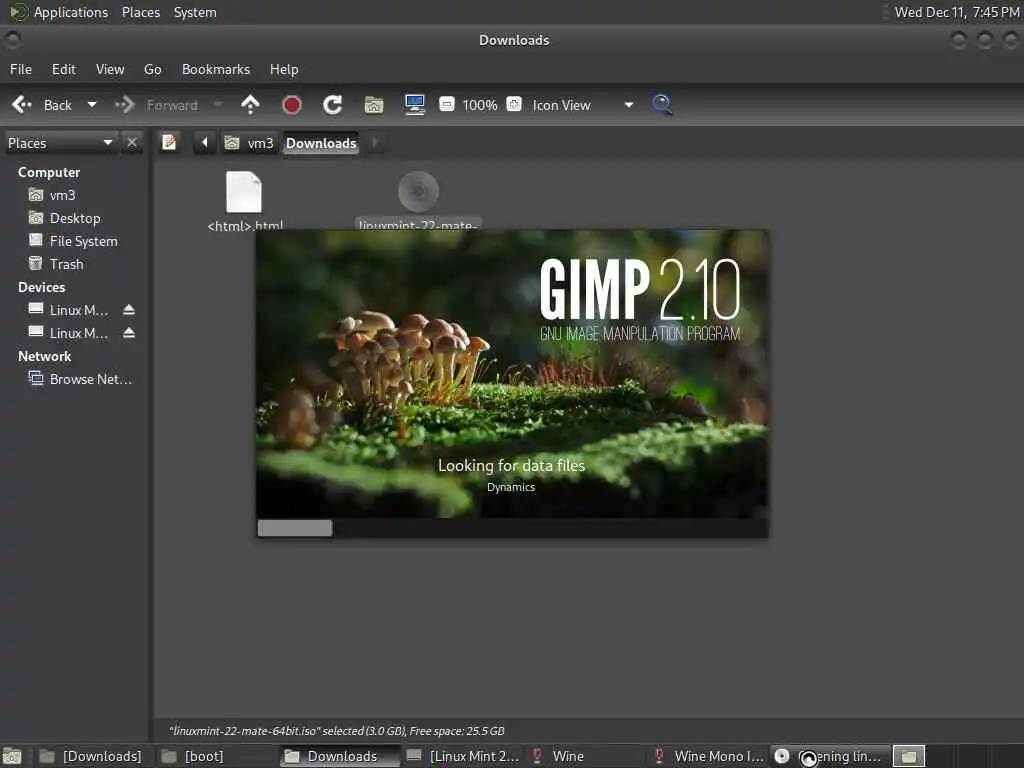
Task: Open the Home folder toolbar icon
Action: point(374,104)
